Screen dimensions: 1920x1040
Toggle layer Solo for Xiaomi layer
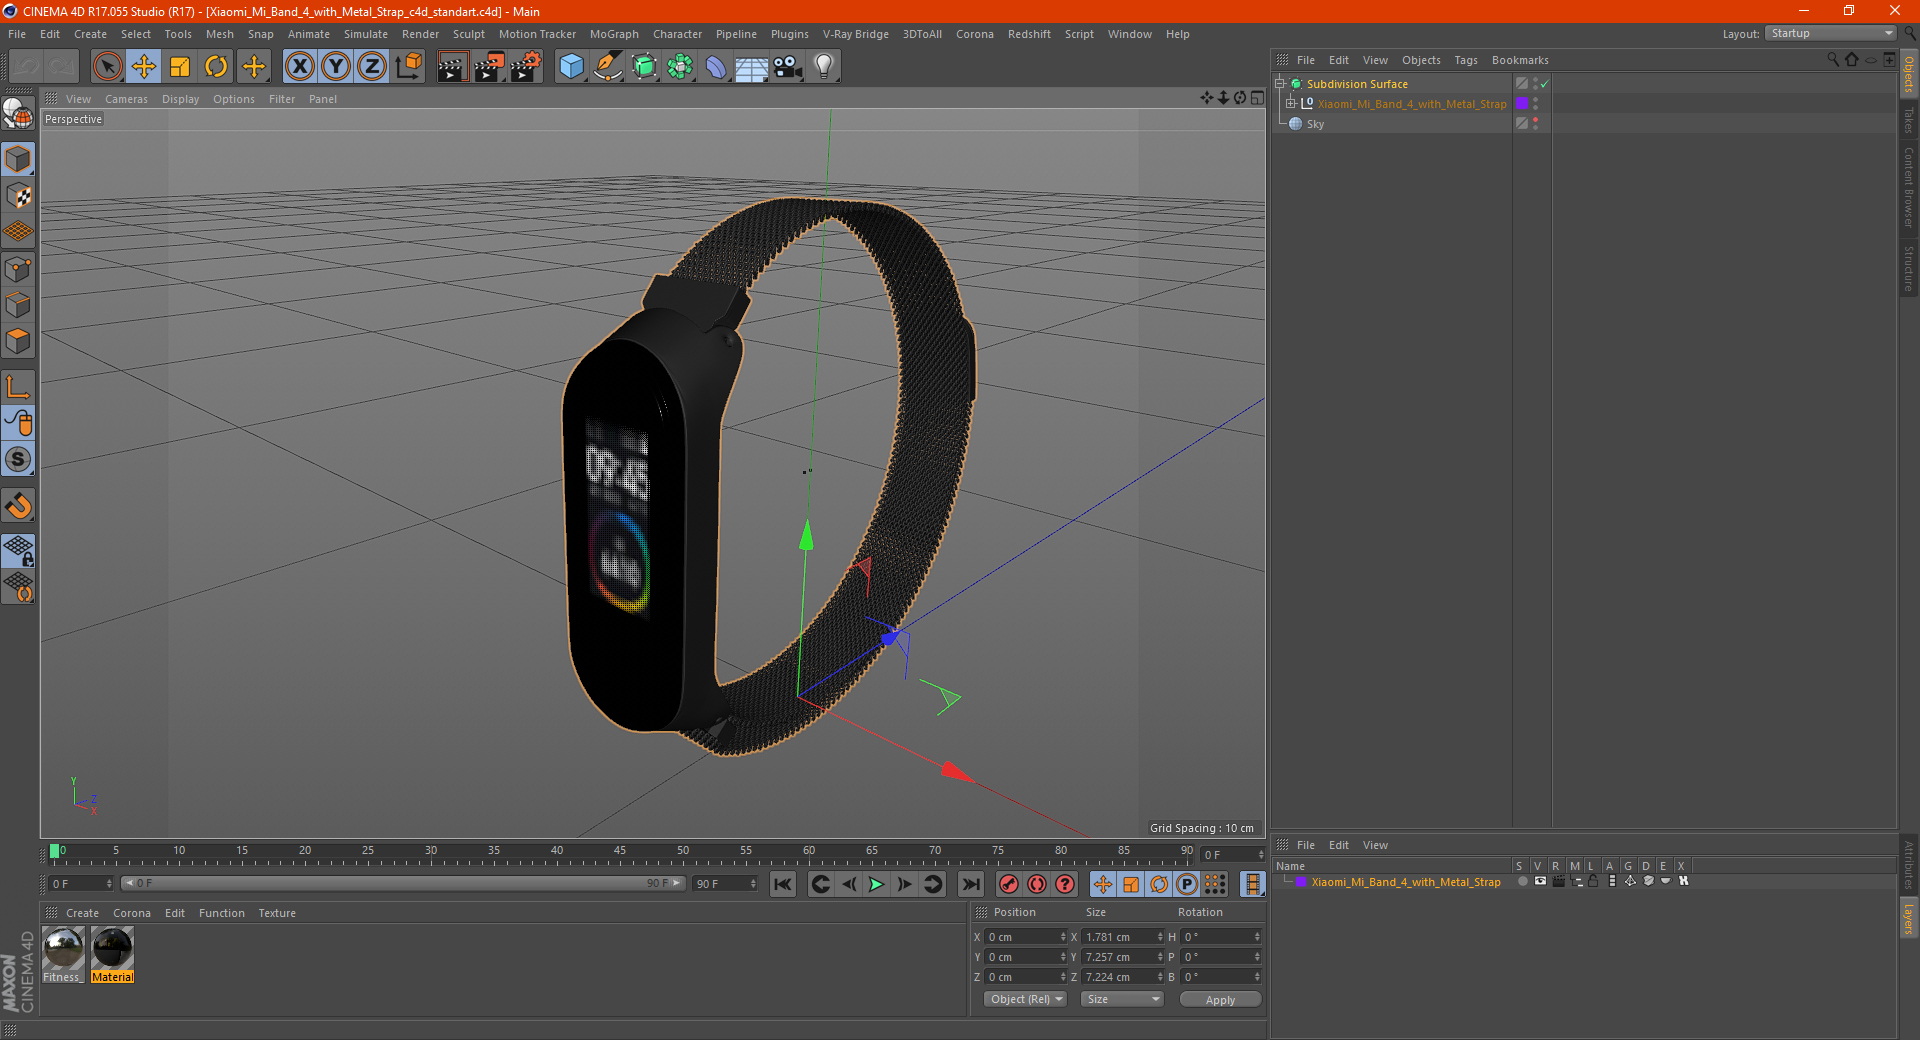coord(1523,882)
